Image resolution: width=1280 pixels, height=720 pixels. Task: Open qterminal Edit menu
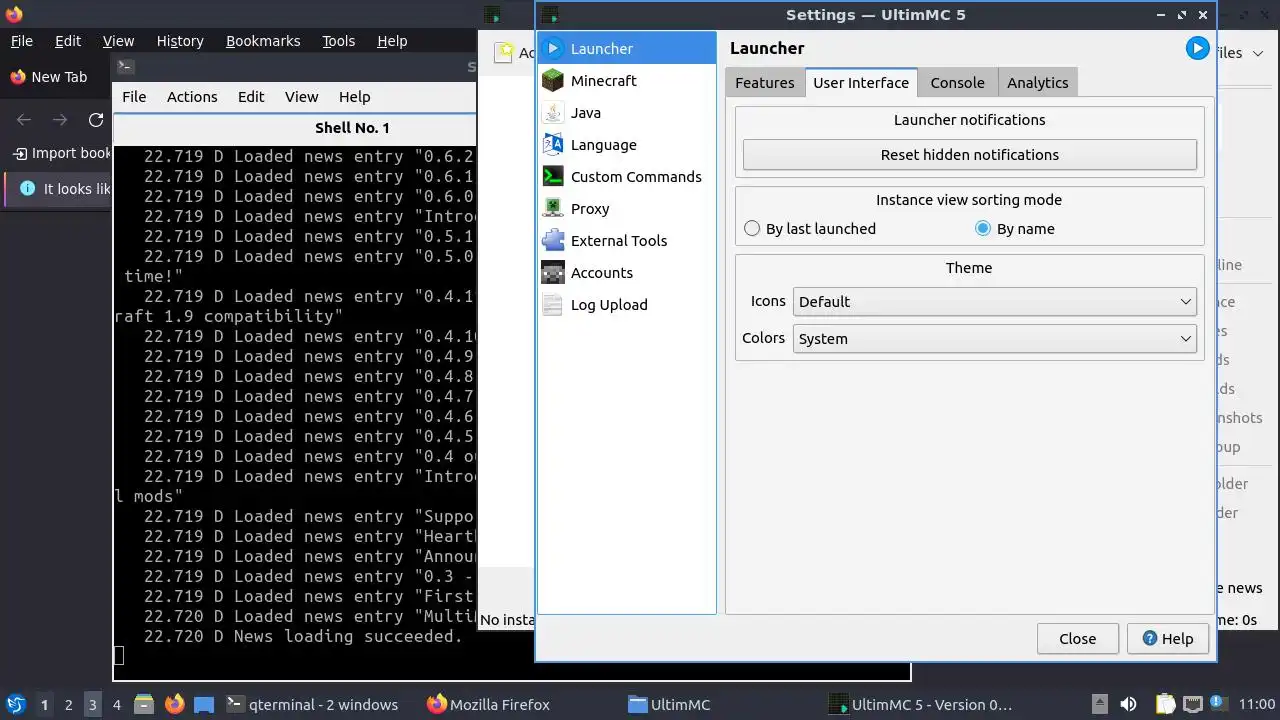251,97
